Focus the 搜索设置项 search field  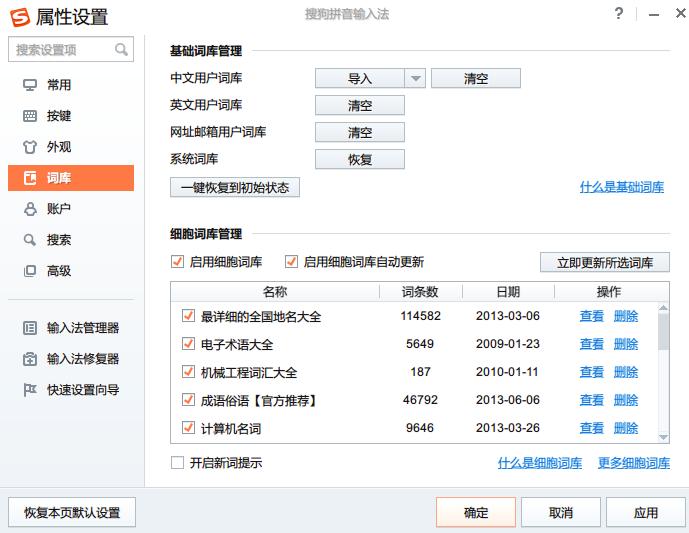71,49
